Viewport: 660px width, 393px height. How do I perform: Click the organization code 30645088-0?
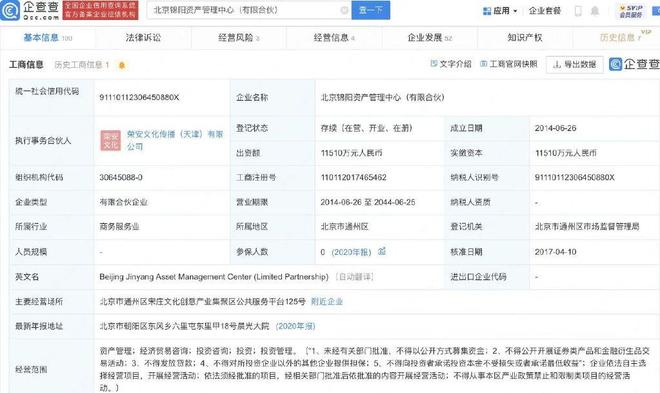(121, 178)
